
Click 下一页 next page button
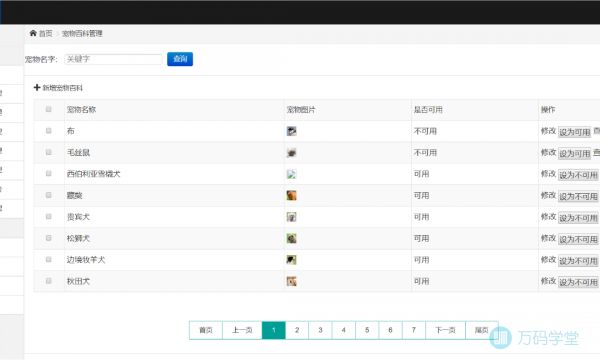coord(445,330)
